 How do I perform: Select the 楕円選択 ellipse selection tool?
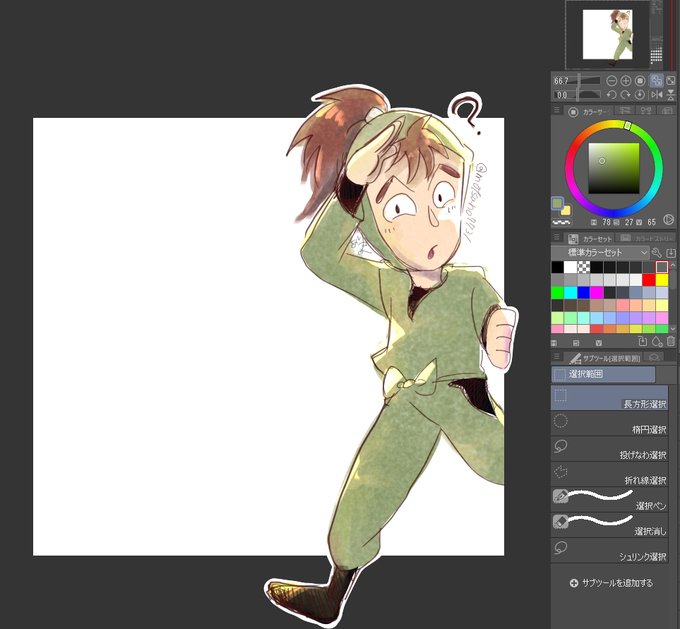609,423
